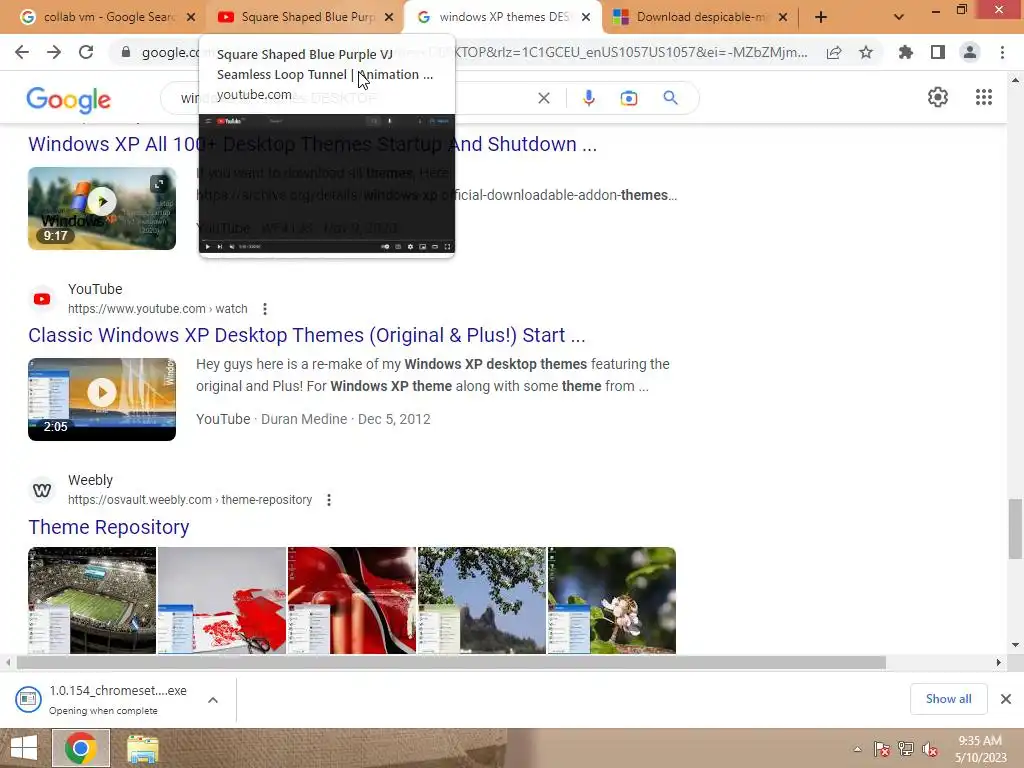
Task: Click the www.youtube.com › watch URL text
Action: coord(157,309)
